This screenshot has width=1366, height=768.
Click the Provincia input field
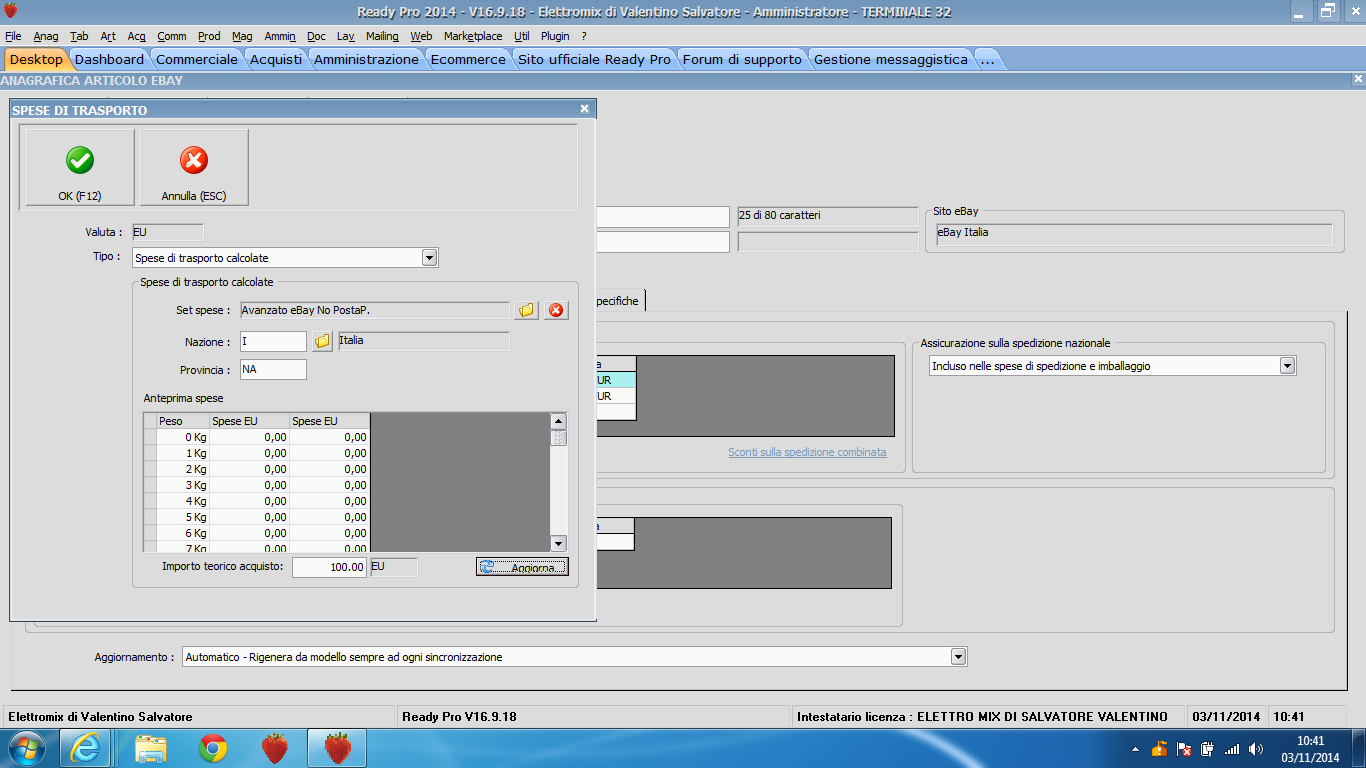pos(273,370)
